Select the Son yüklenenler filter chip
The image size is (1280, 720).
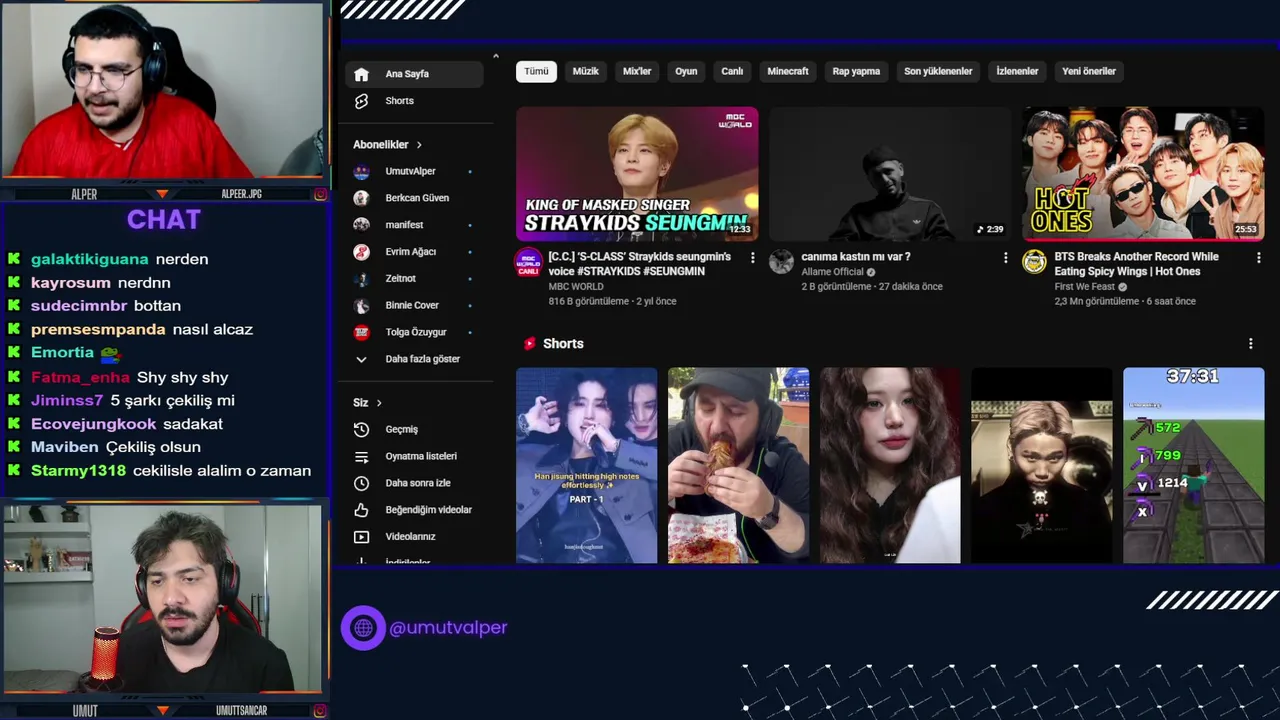[938, 71]
